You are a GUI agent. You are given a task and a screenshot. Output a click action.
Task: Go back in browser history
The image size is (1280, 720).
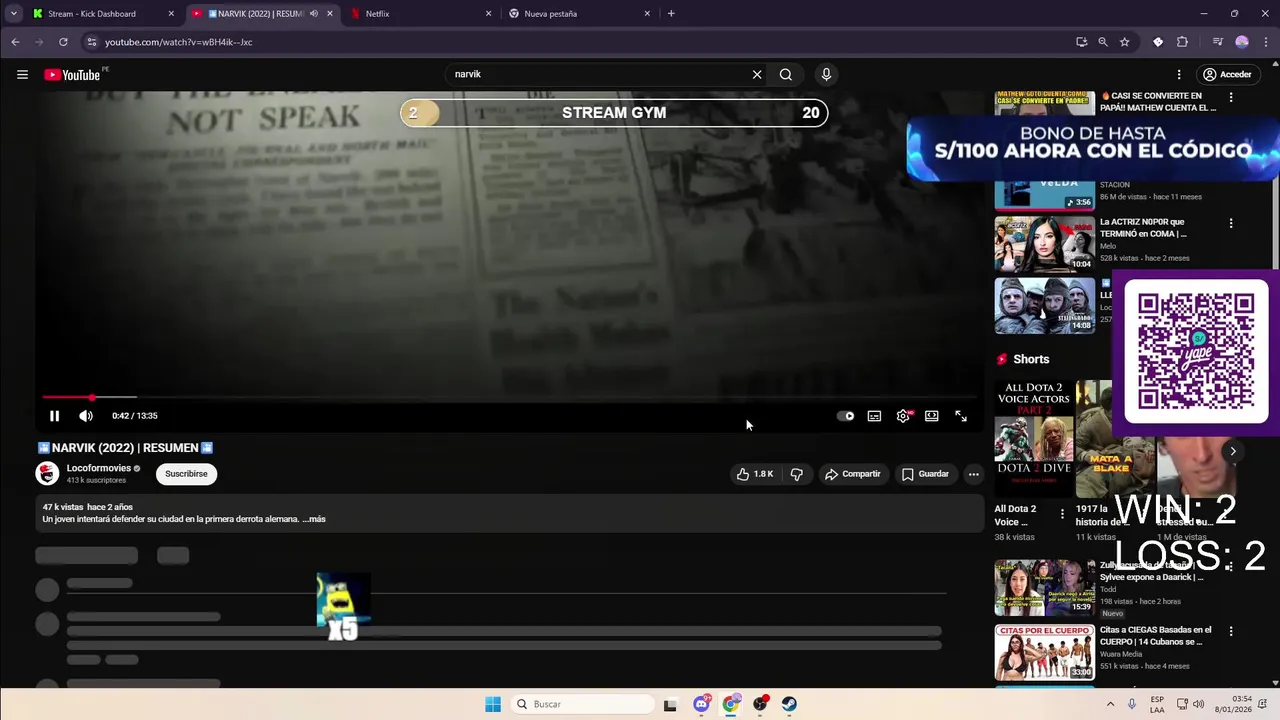(x=15, y=42)
